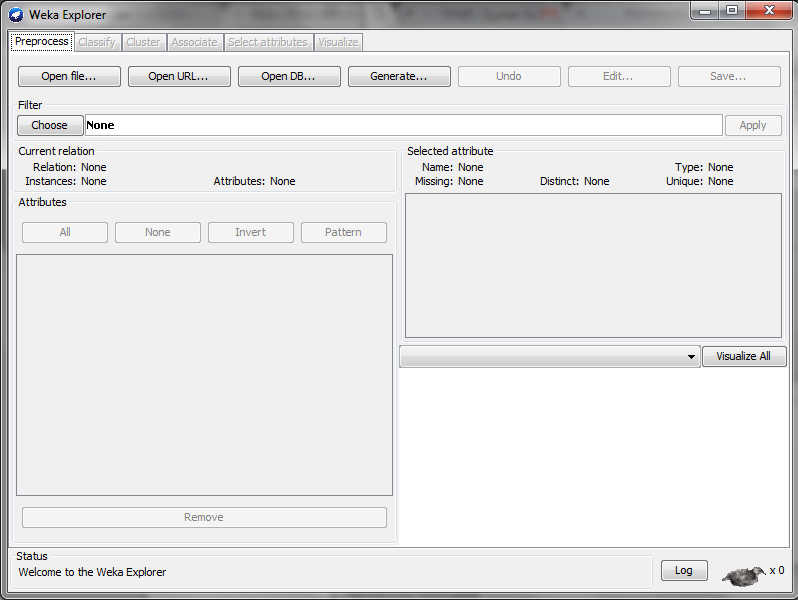Image resolution: width=798 pixels, height=600 pixels.
Task: Click the None attributes selection button
Action: tap(158, 232)
